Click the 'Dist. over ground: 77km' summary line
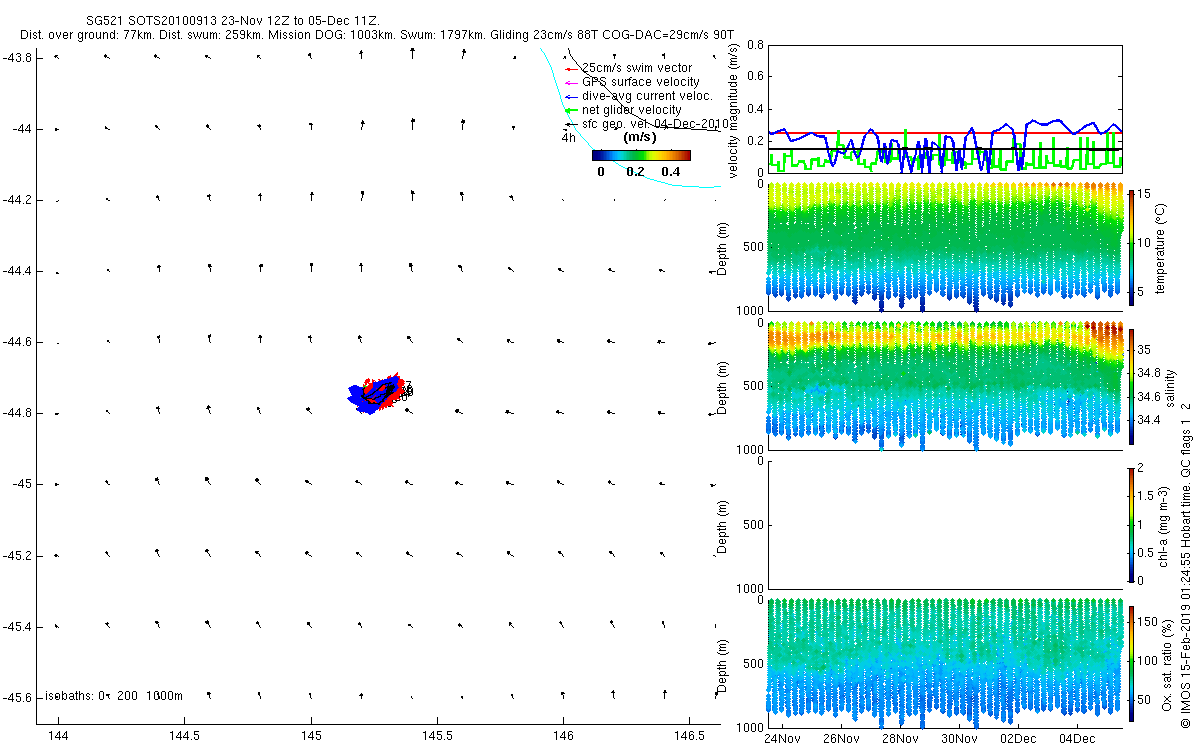The height and width of the screenshot is (750, 1200). [x=376, y=34]
